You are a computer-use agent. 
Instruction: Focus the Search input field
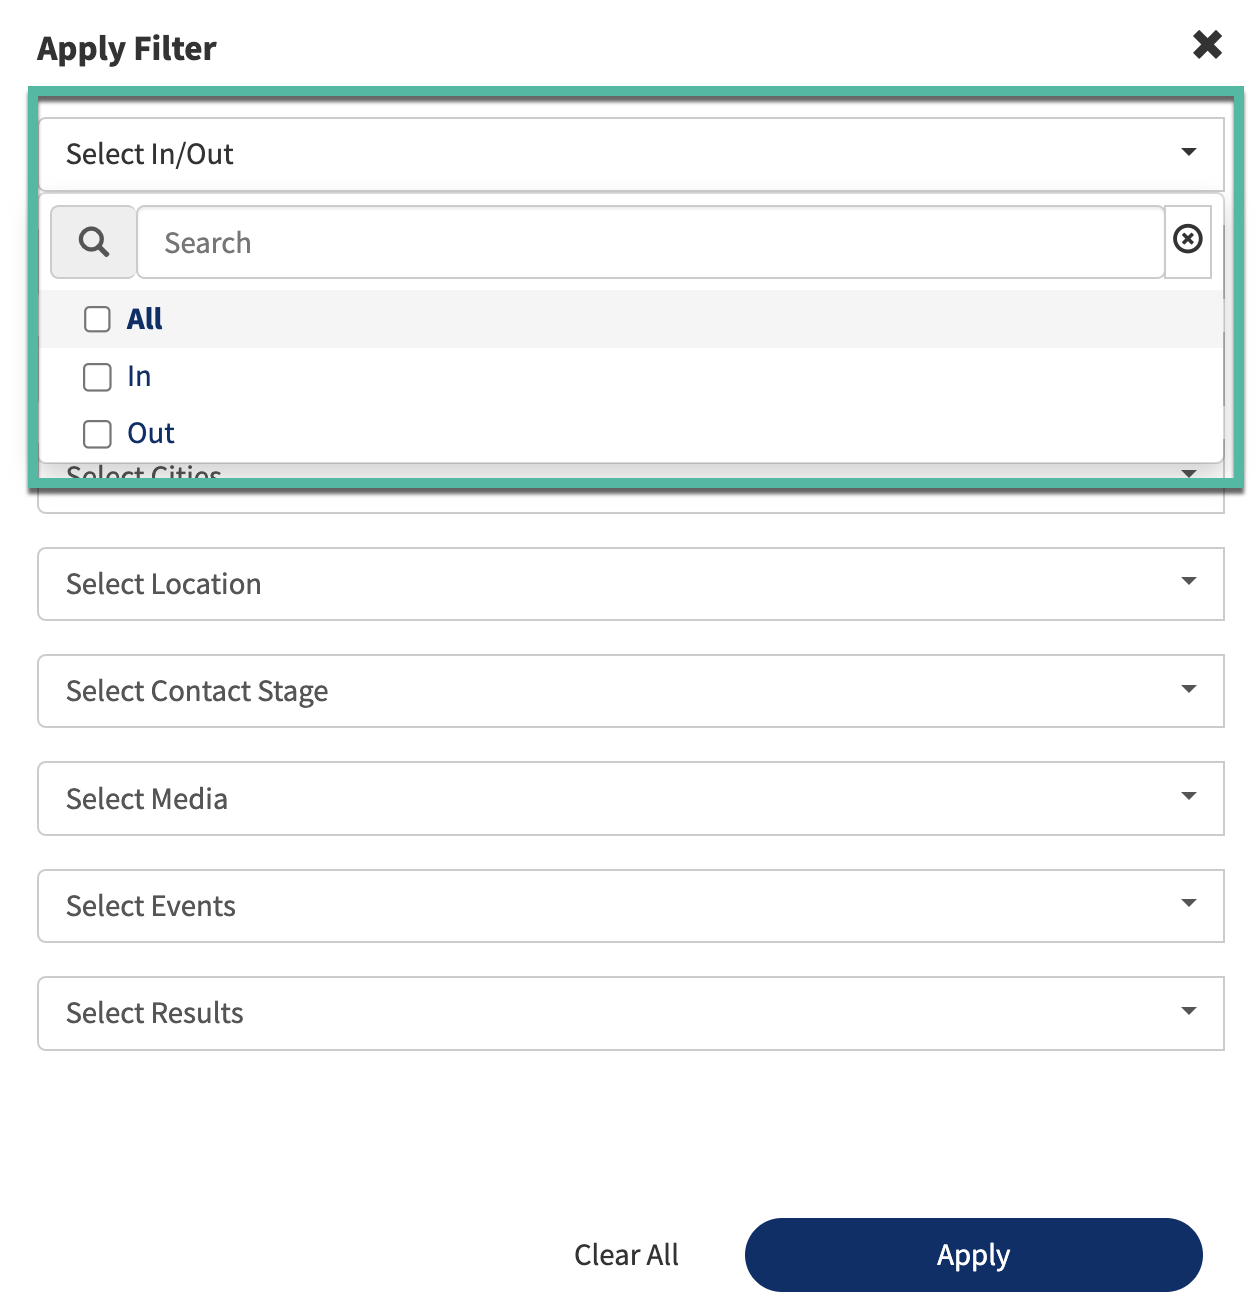650,242
